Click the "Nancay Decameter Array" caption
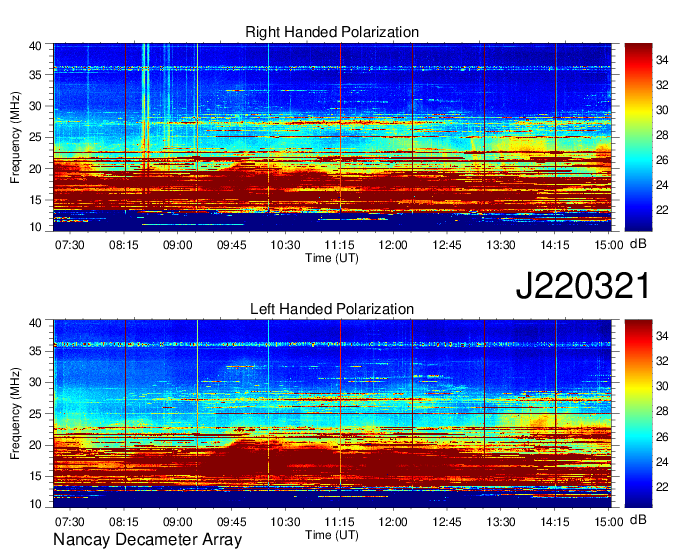Screen dimensions: 680x552 [x=147, y=539]
